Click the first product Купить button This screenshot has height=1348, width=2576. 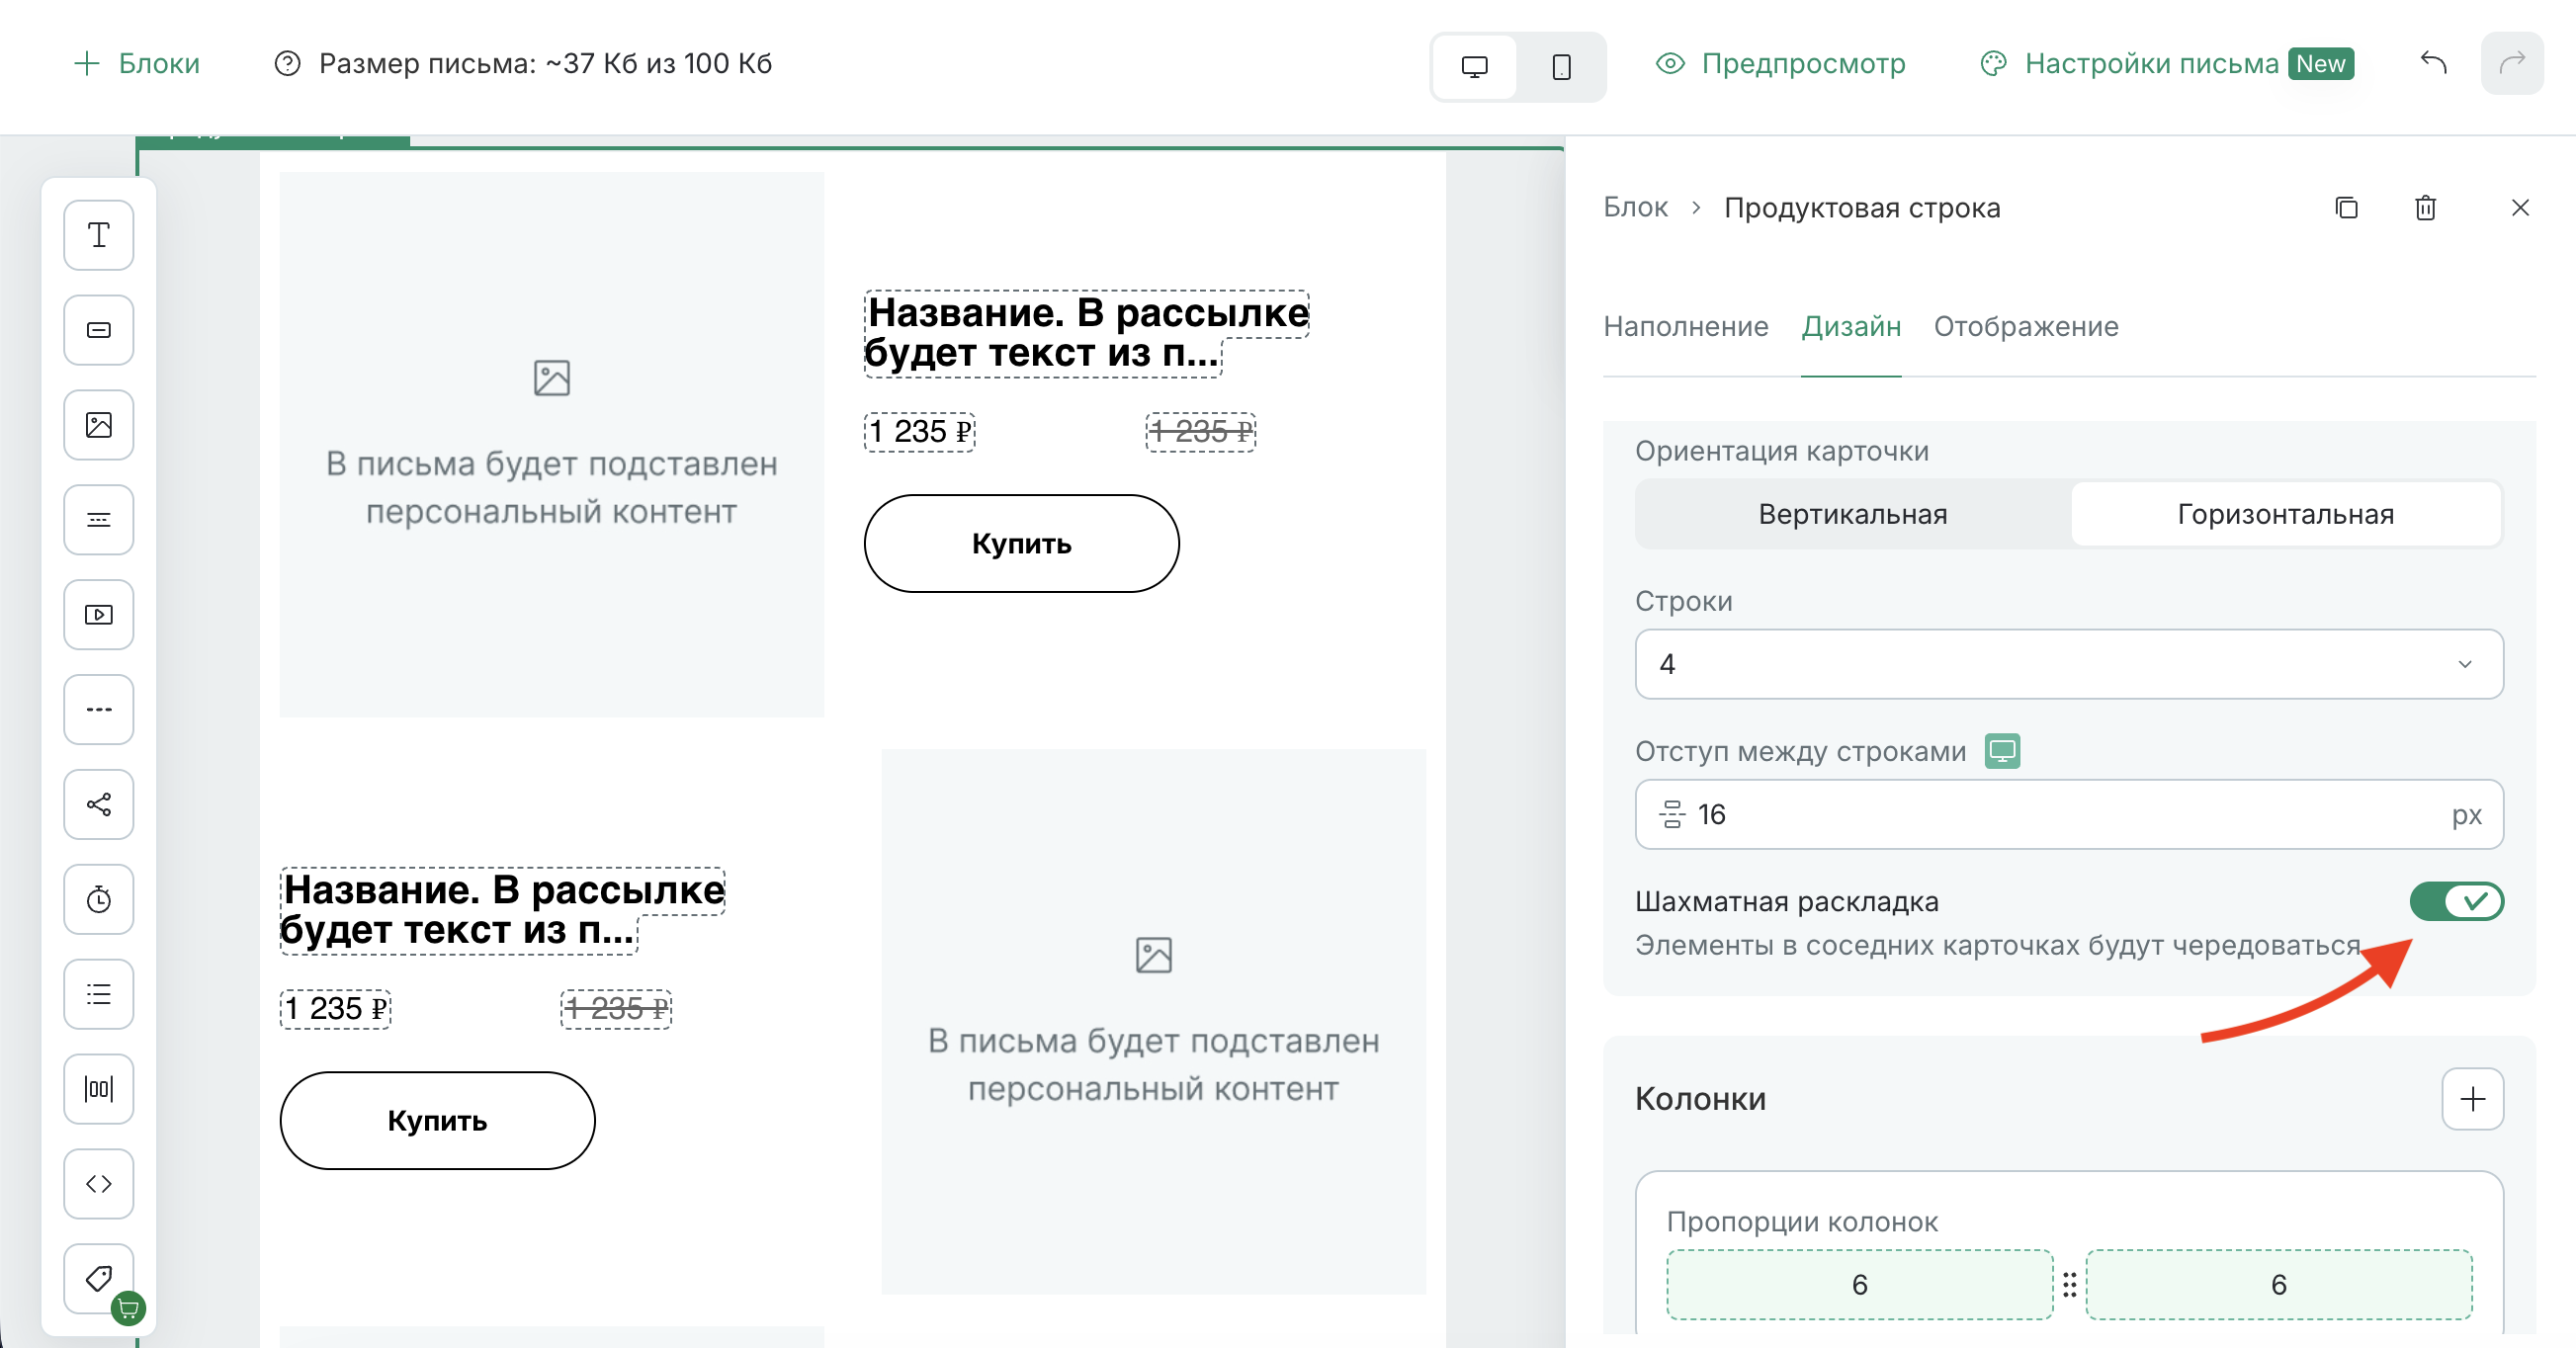[x=1022, y=544]
